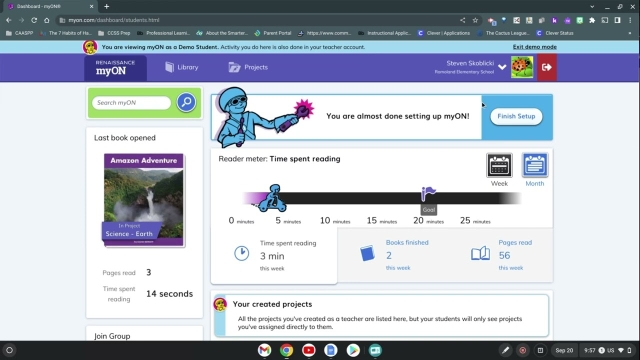Click Exit demo mode link
This screenshot has height=360, width=640.
(x=534, y=47)
